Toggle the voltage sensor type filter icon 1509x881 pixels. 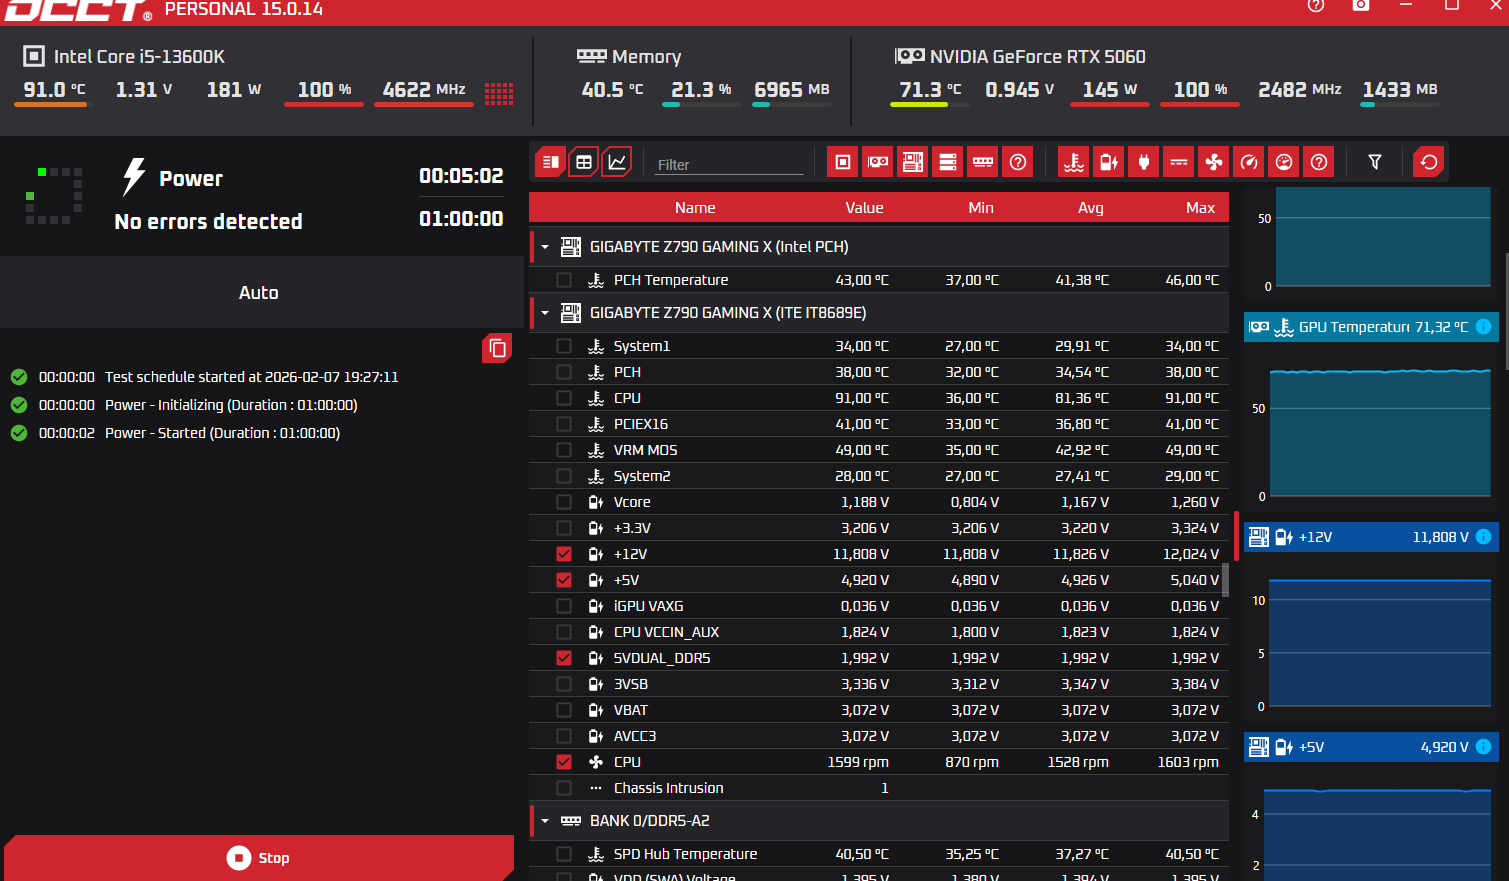(1109, 162)
